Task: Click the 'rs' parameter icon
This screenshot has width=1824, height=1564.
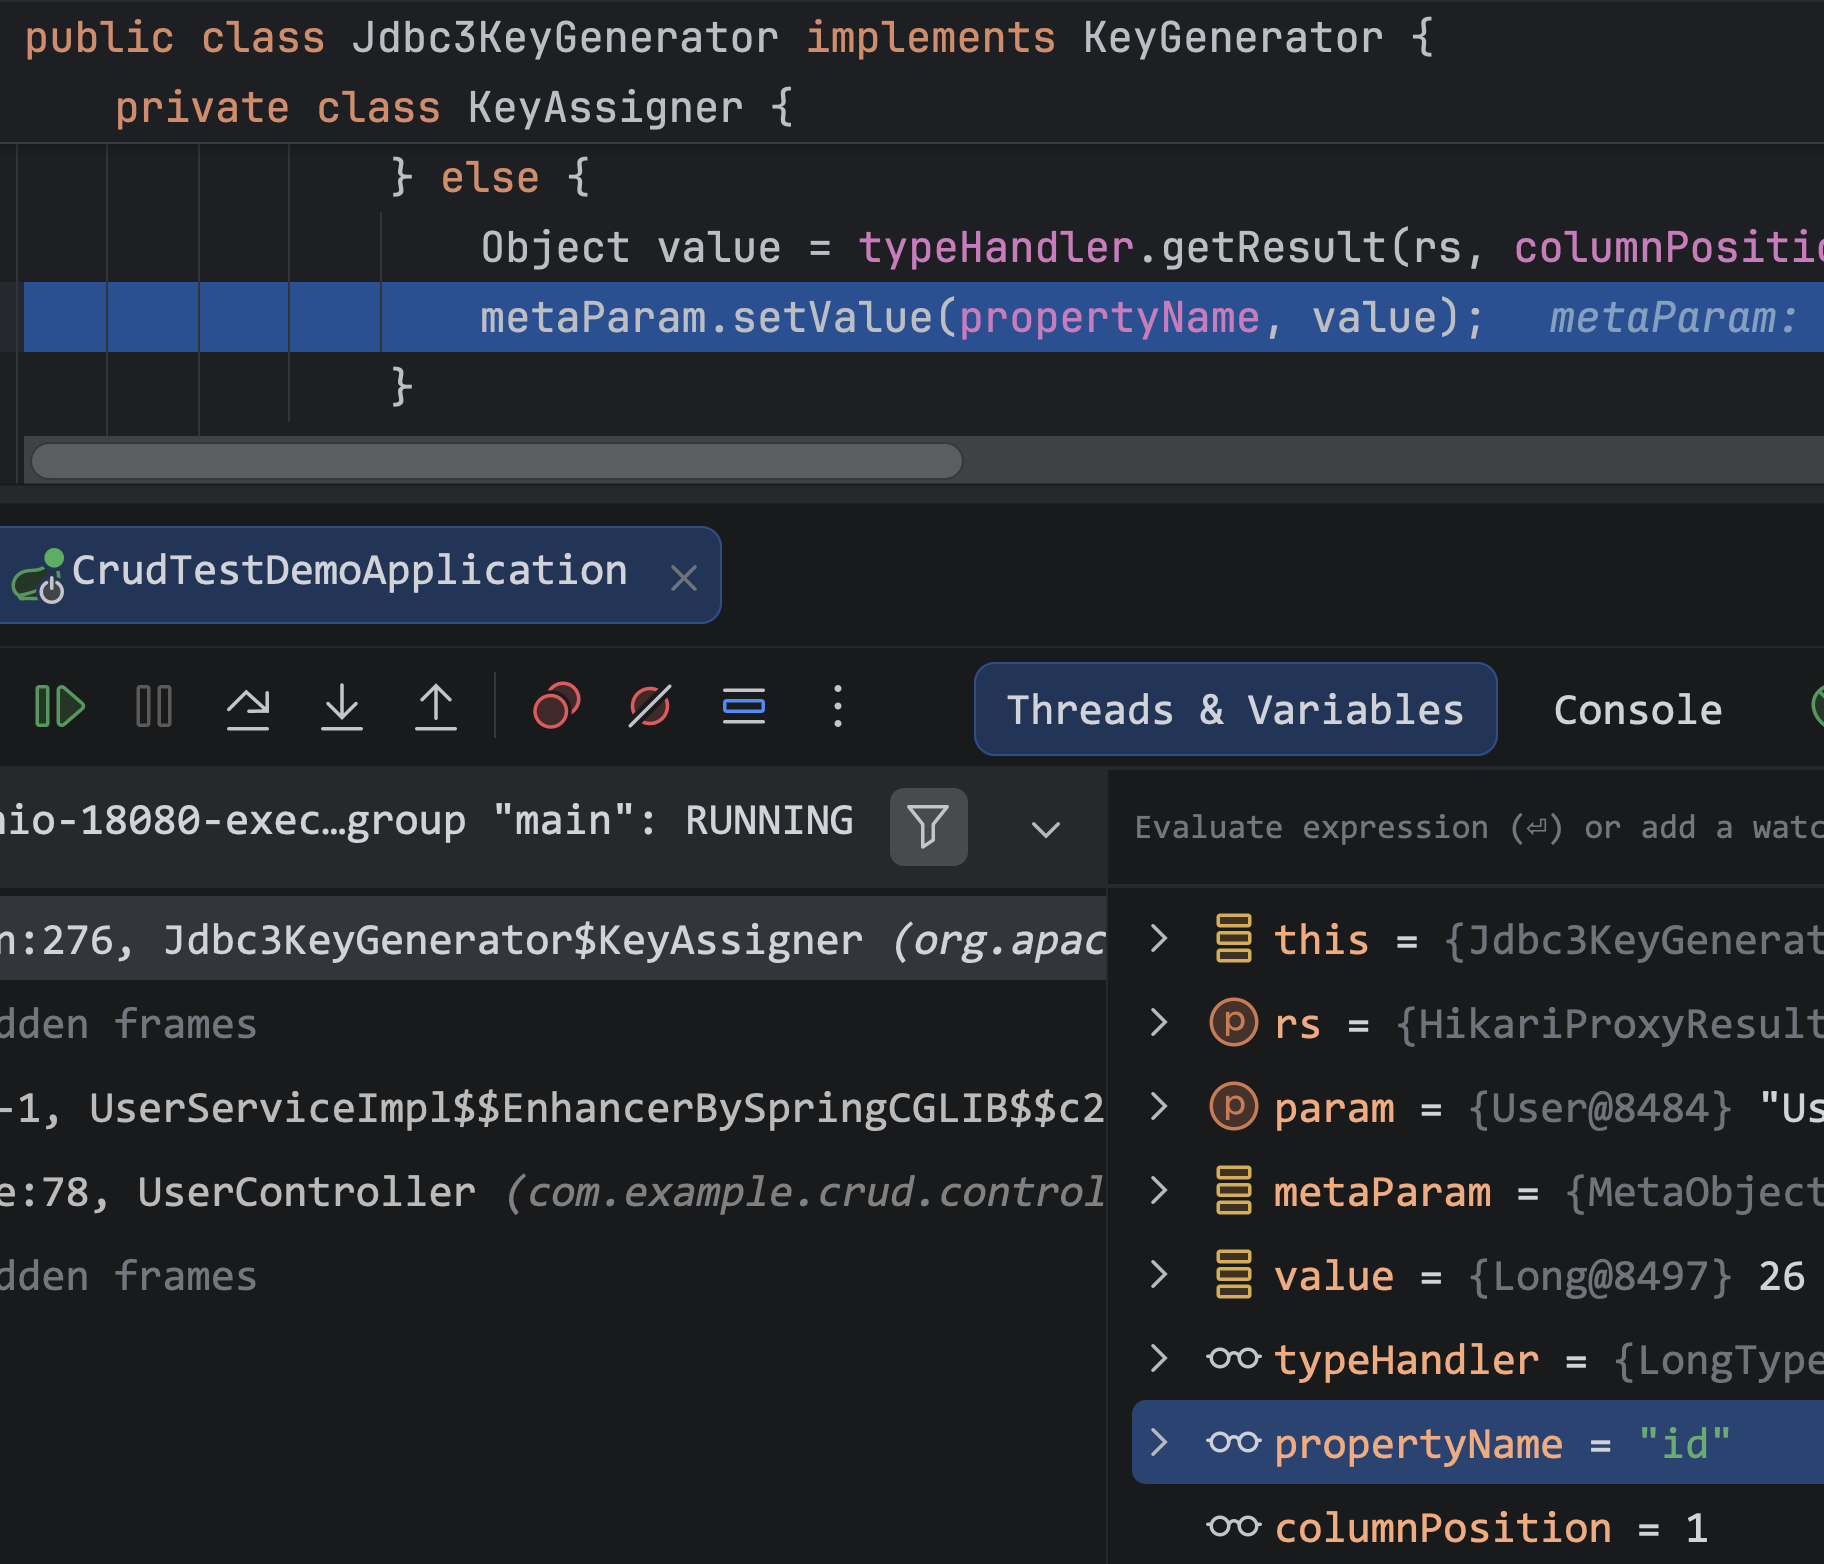Action: (1233, 1022)
